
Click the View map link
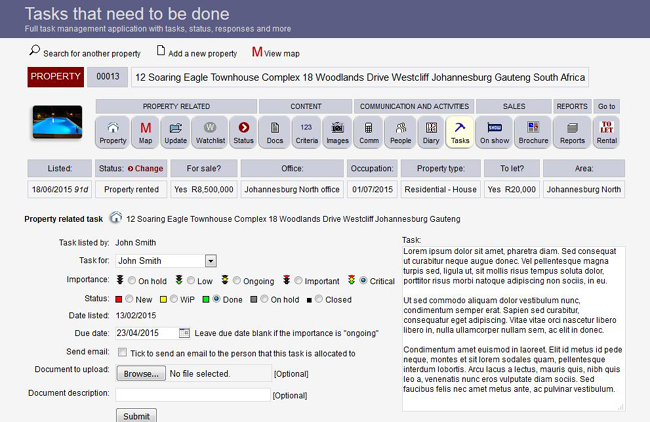click(282, 53)
